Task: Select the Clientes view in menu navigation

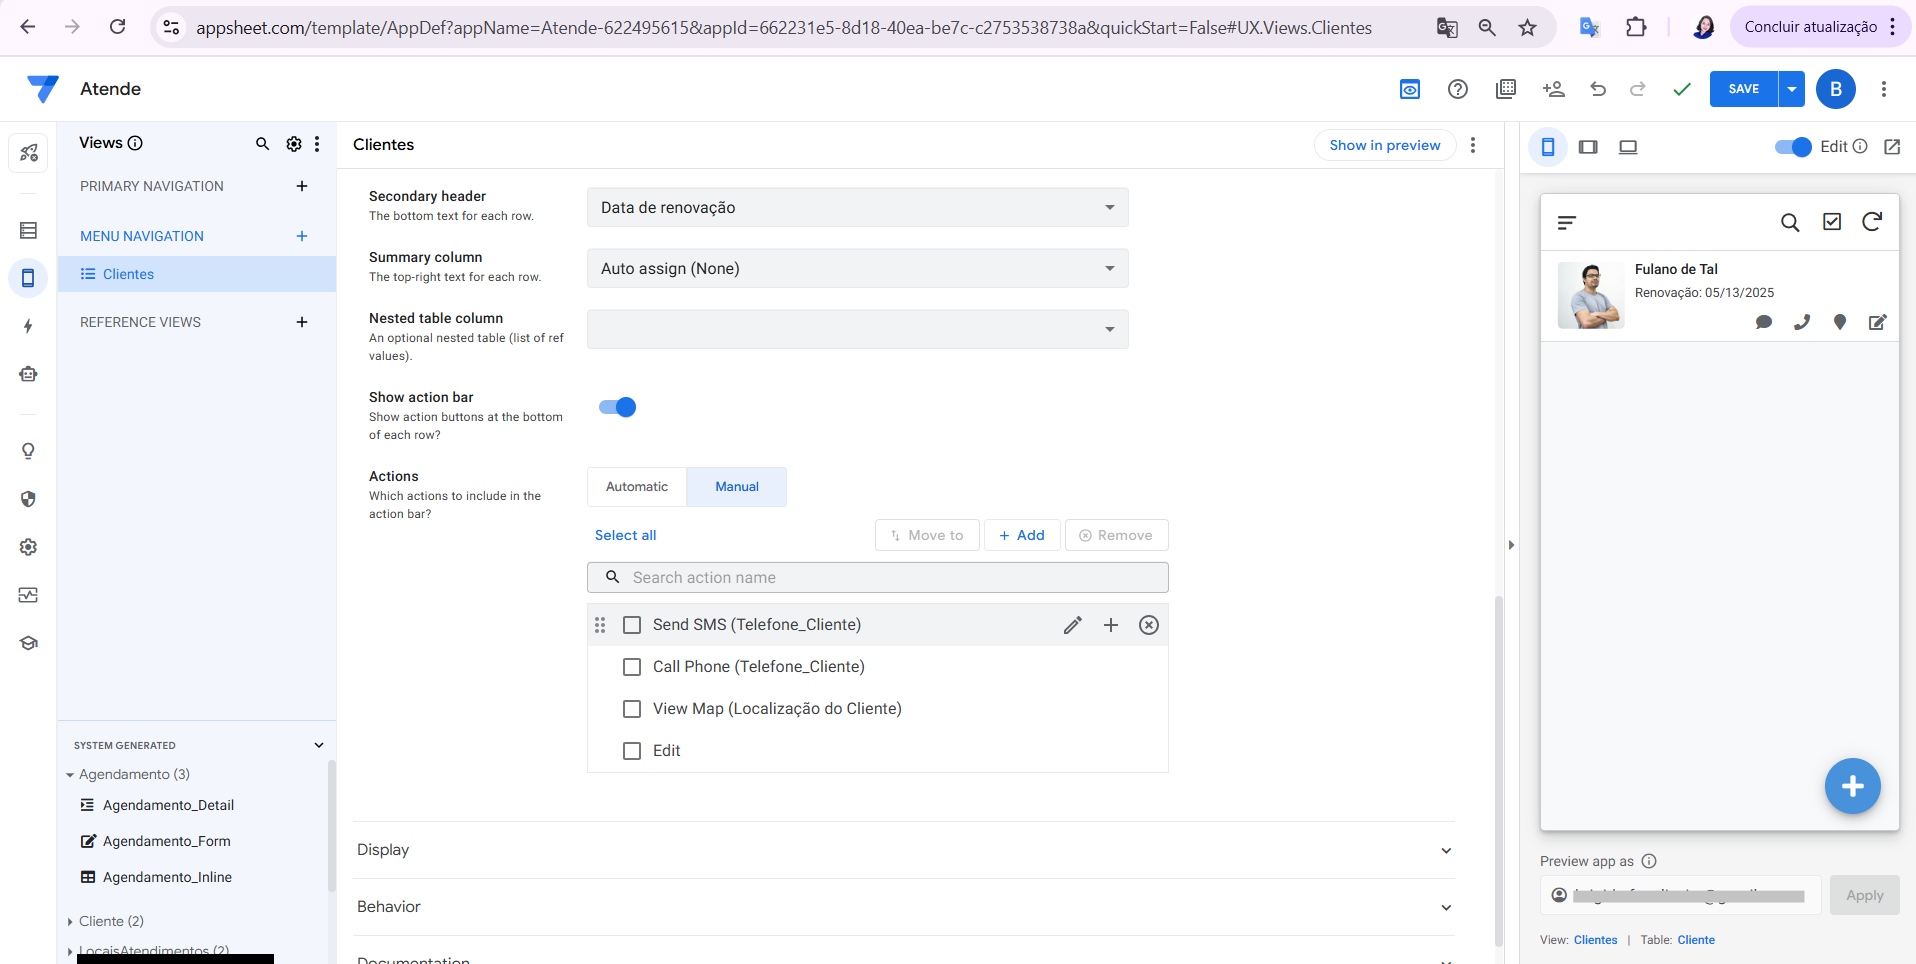Action: pos(129,274)
